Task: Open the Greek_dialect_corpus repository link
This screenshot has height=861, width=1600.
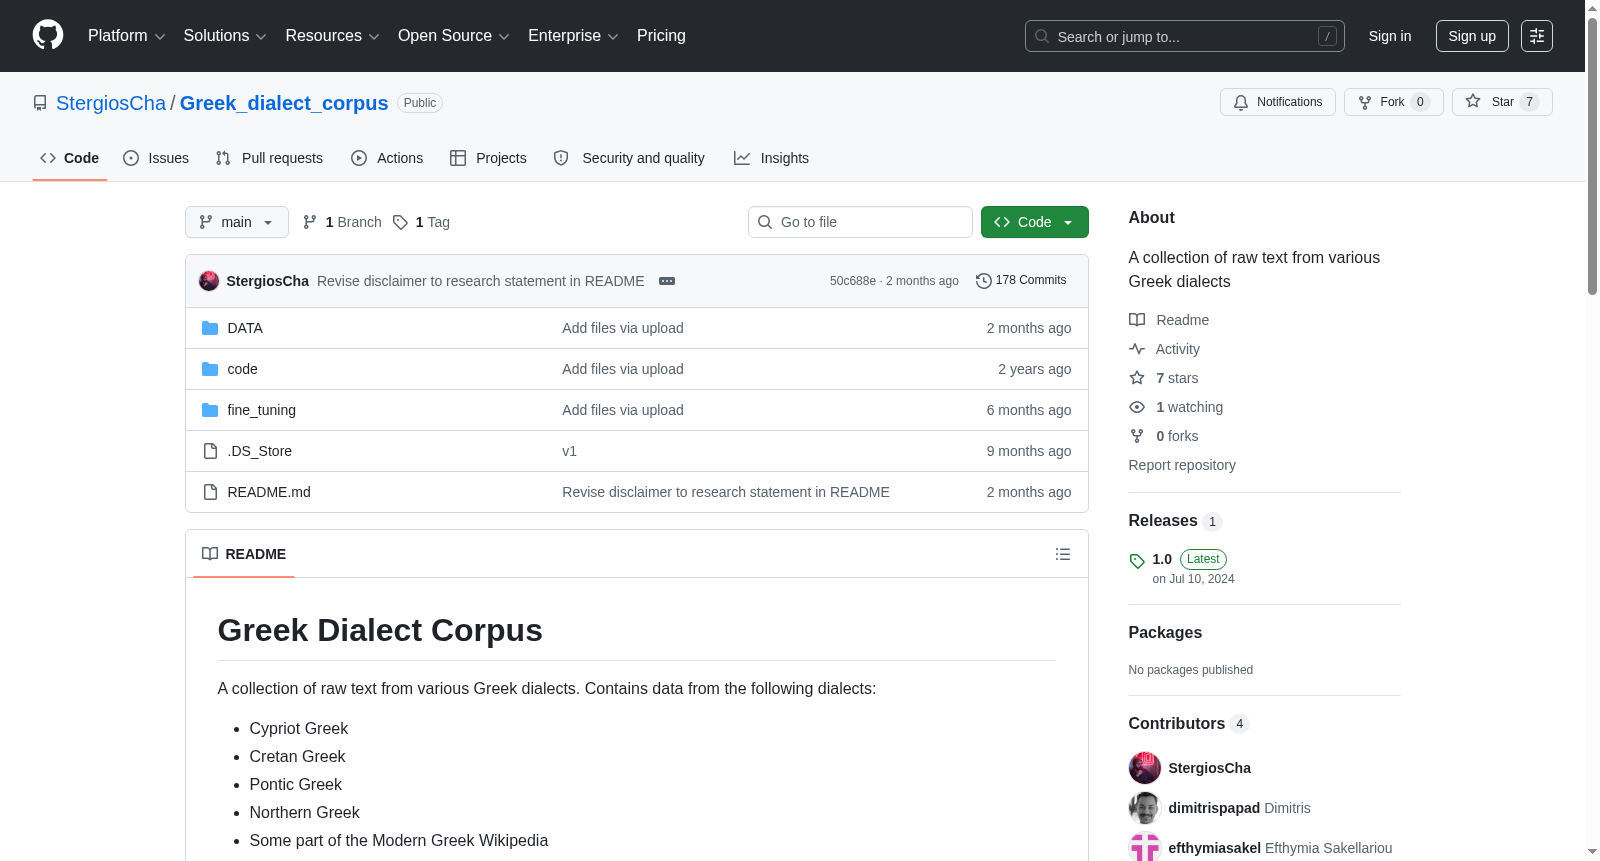Action: pyautogui.click(x=284, y=103)
